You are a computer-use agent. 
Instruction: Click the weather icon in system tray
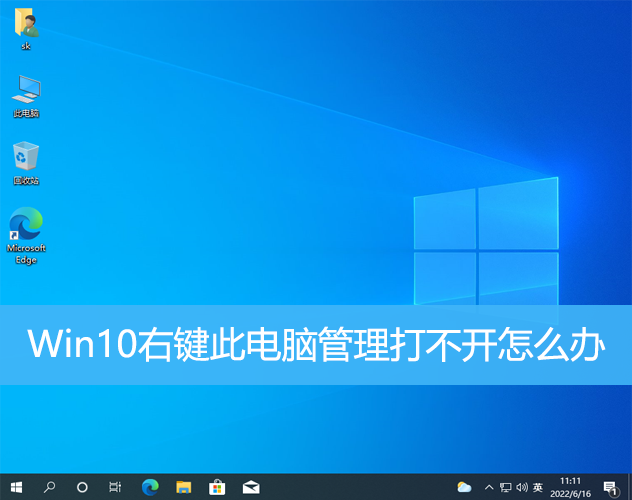[464, 487]
